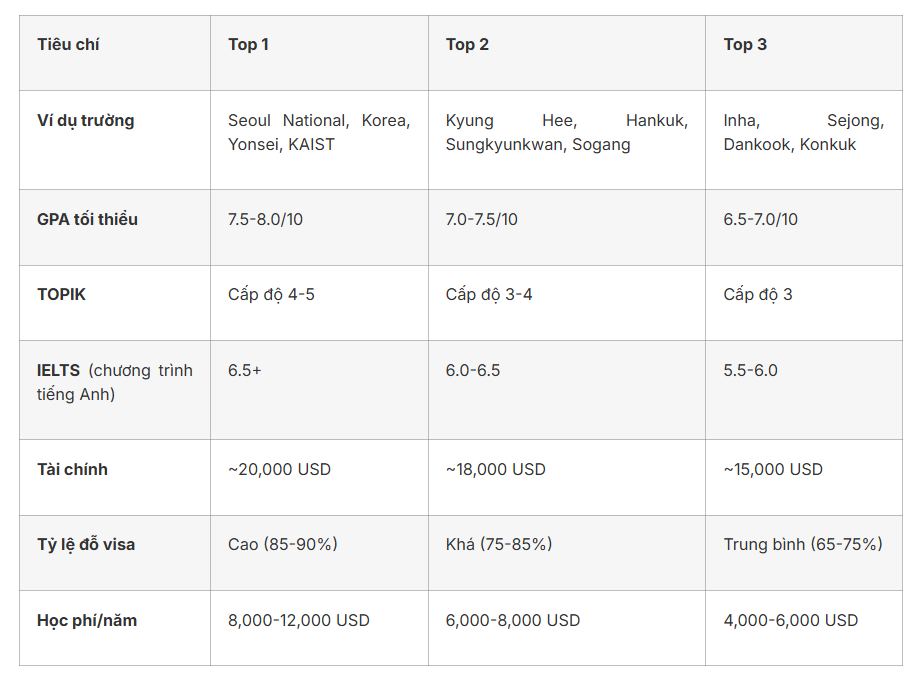Image resolution: width=912 pixels, height=677 pixels.
Task: Click the "4,000-6,000 USD" tuition value
Action: coord(790,620)
